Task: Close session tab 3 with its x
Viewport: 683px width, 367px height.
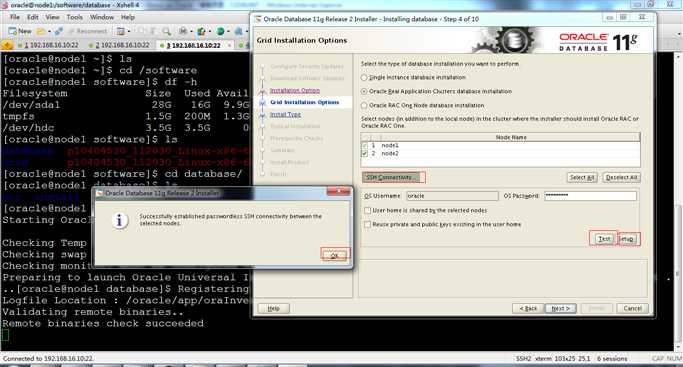Action: pos(230,46)
